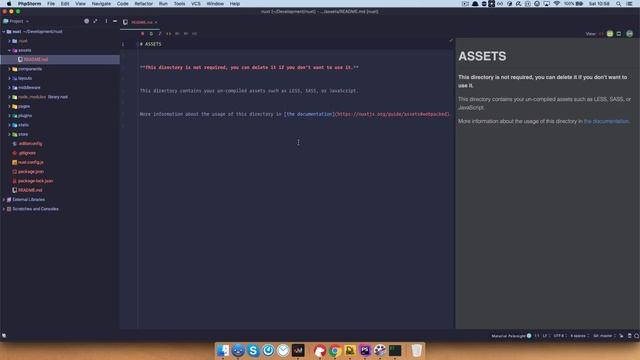Expand the plugins folder
The height and width of the screenshot is (360, 640).
click(9, 116)
